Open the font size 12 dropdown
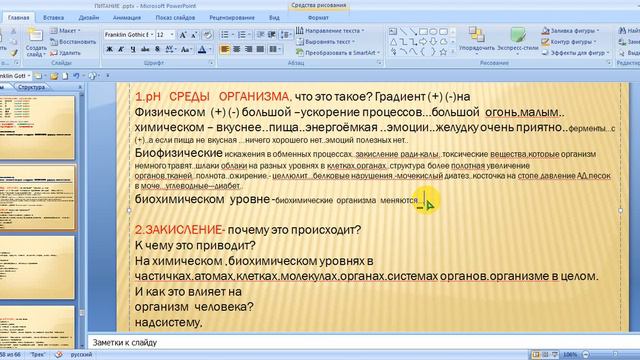This screenshot has height=360, width=640. [x=172, y=35]
